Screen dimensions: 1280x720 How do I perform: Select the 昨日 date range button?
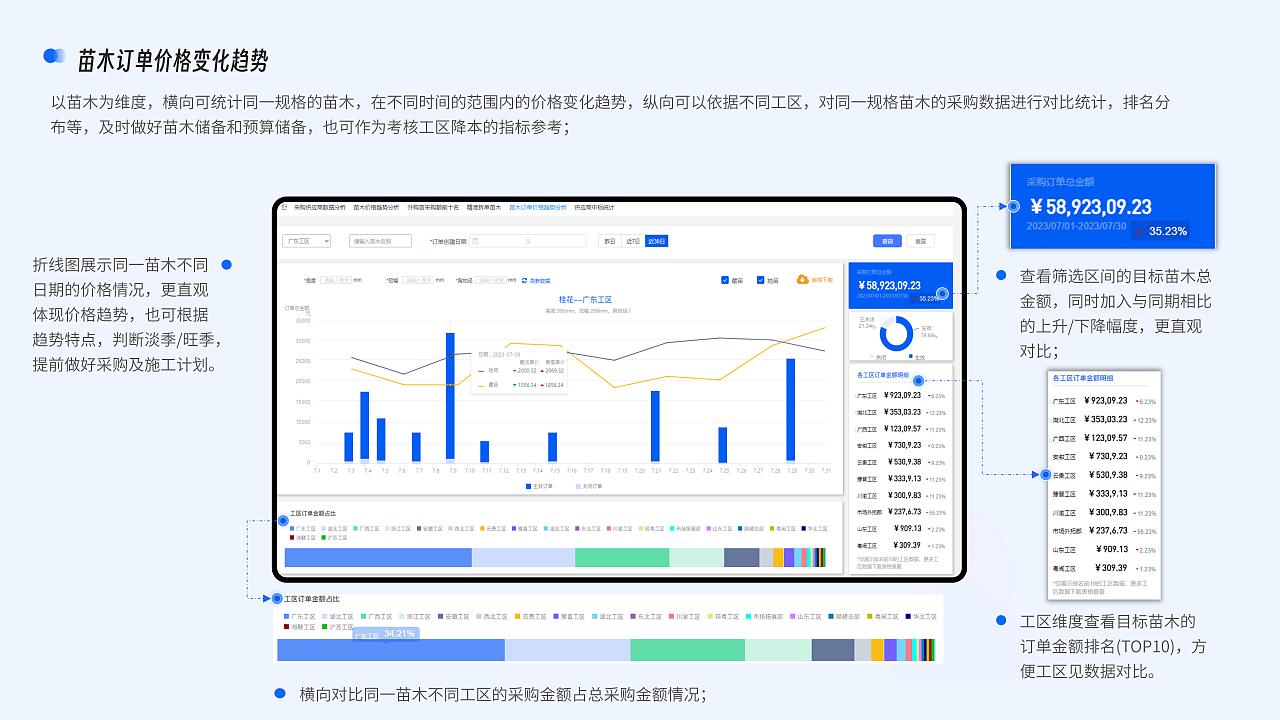pyautogui.click(x=609, y=241)
